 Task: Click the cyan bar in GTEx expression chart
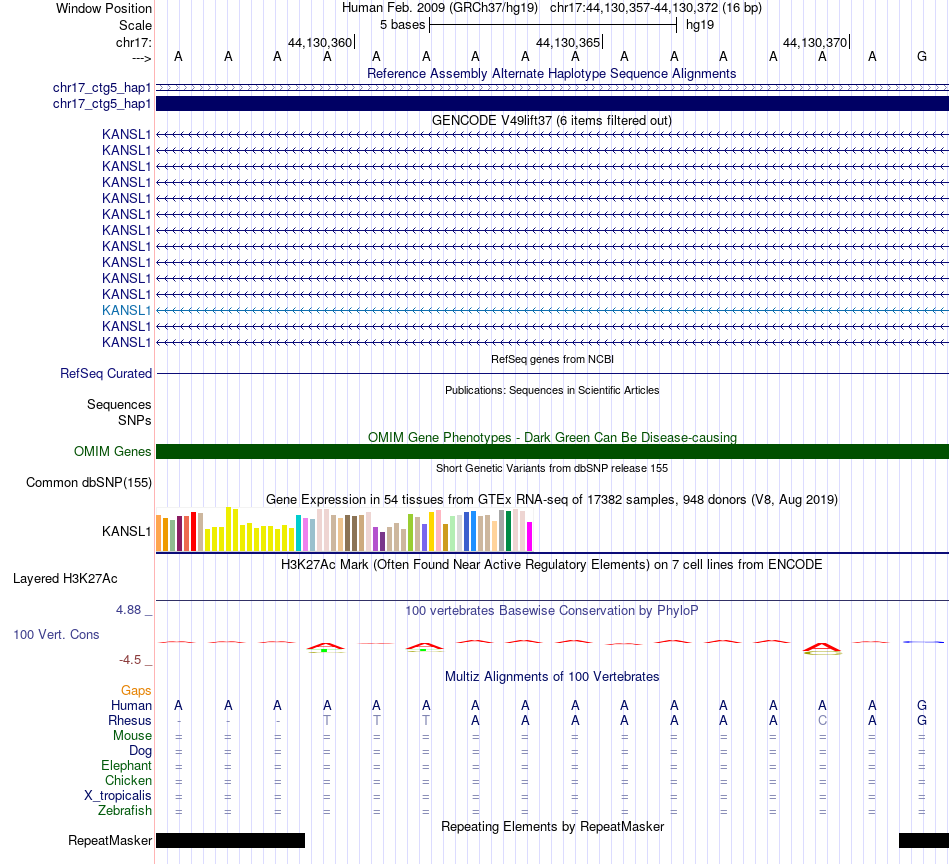pyautogui.click(x=298, y=533)
